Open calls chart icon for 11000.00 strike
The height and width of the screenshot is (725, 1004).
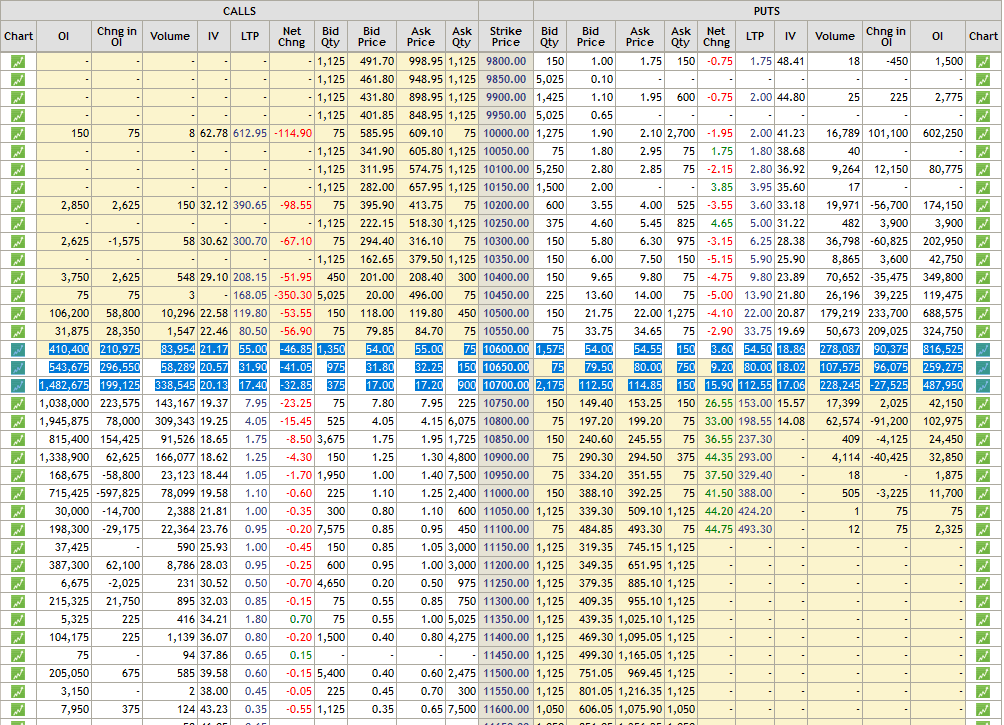coord(18,493)
